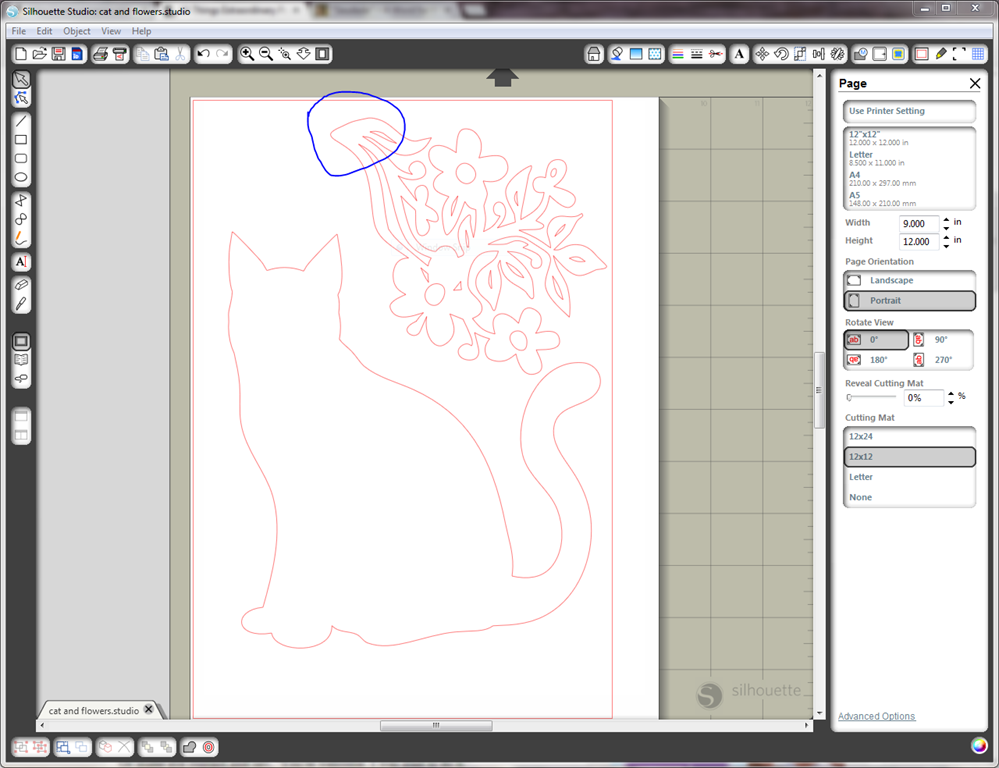This screenshot has width=999, height=768.
Task: Open the color wheel icon
Action: point(979,745)
